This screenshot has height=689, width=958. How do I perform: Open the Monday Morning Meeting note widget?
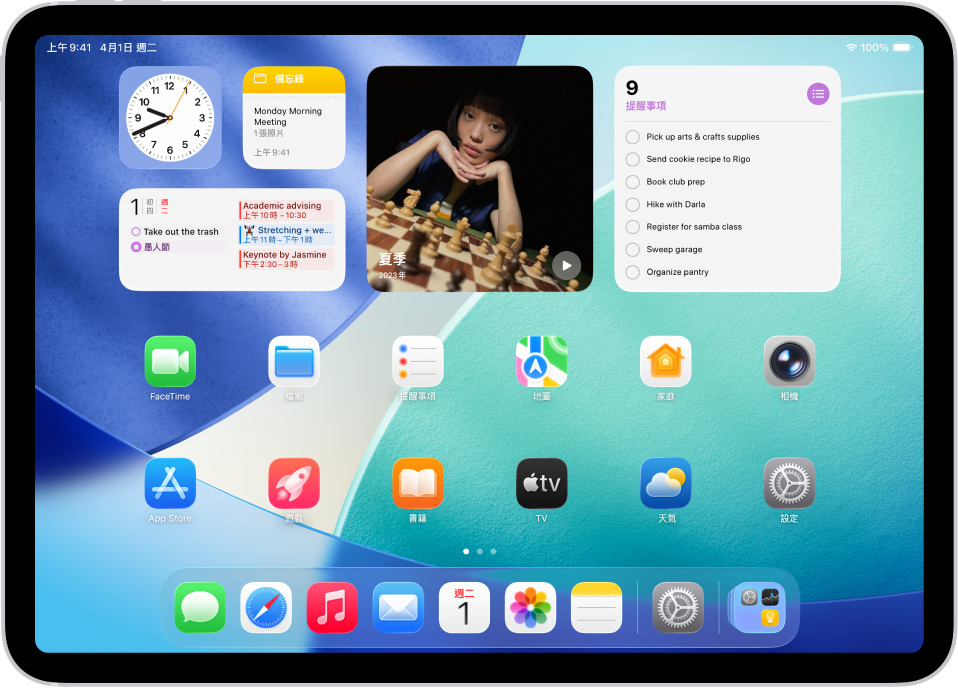(x=293, y=117)
